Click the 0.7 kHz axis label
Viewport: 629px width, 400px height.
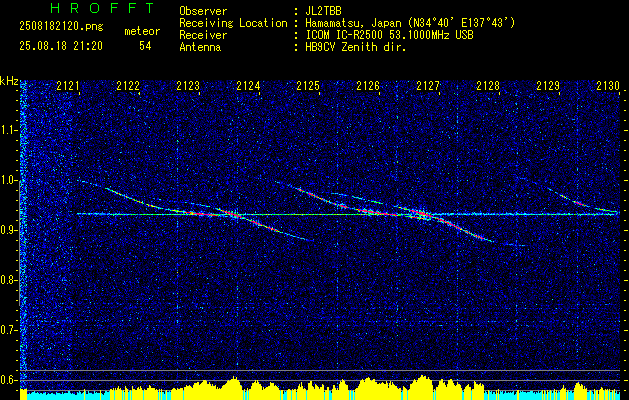9,330
